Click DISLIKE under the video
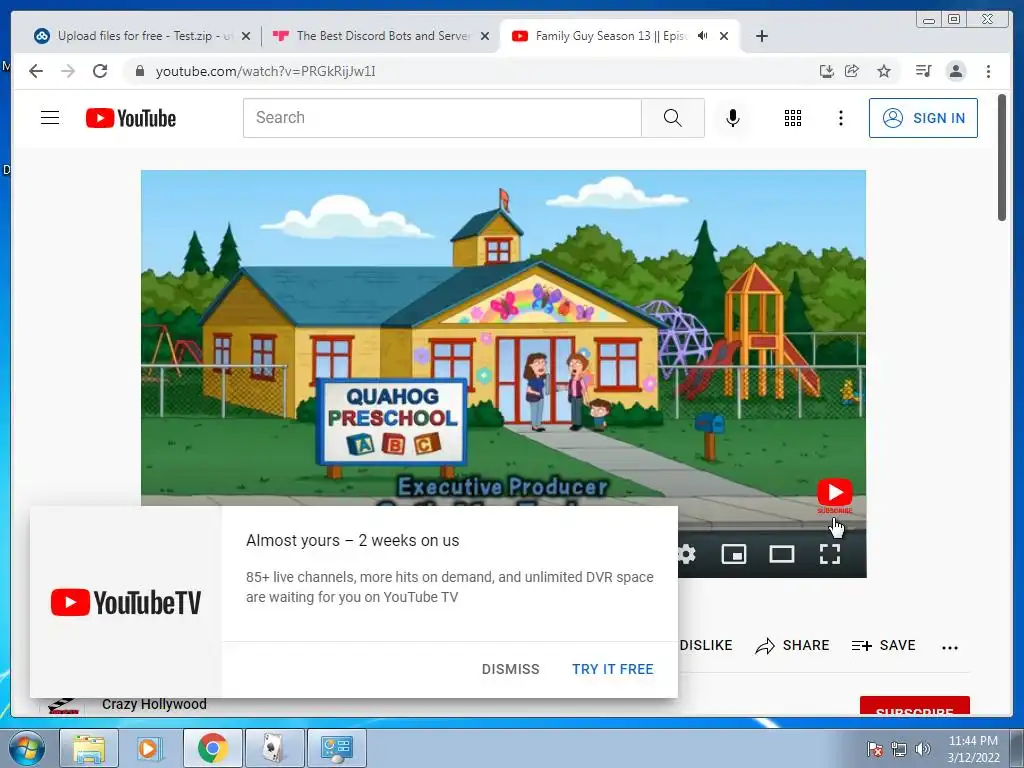The width and height of the screenshot is (1024, 768). [706, 645]
